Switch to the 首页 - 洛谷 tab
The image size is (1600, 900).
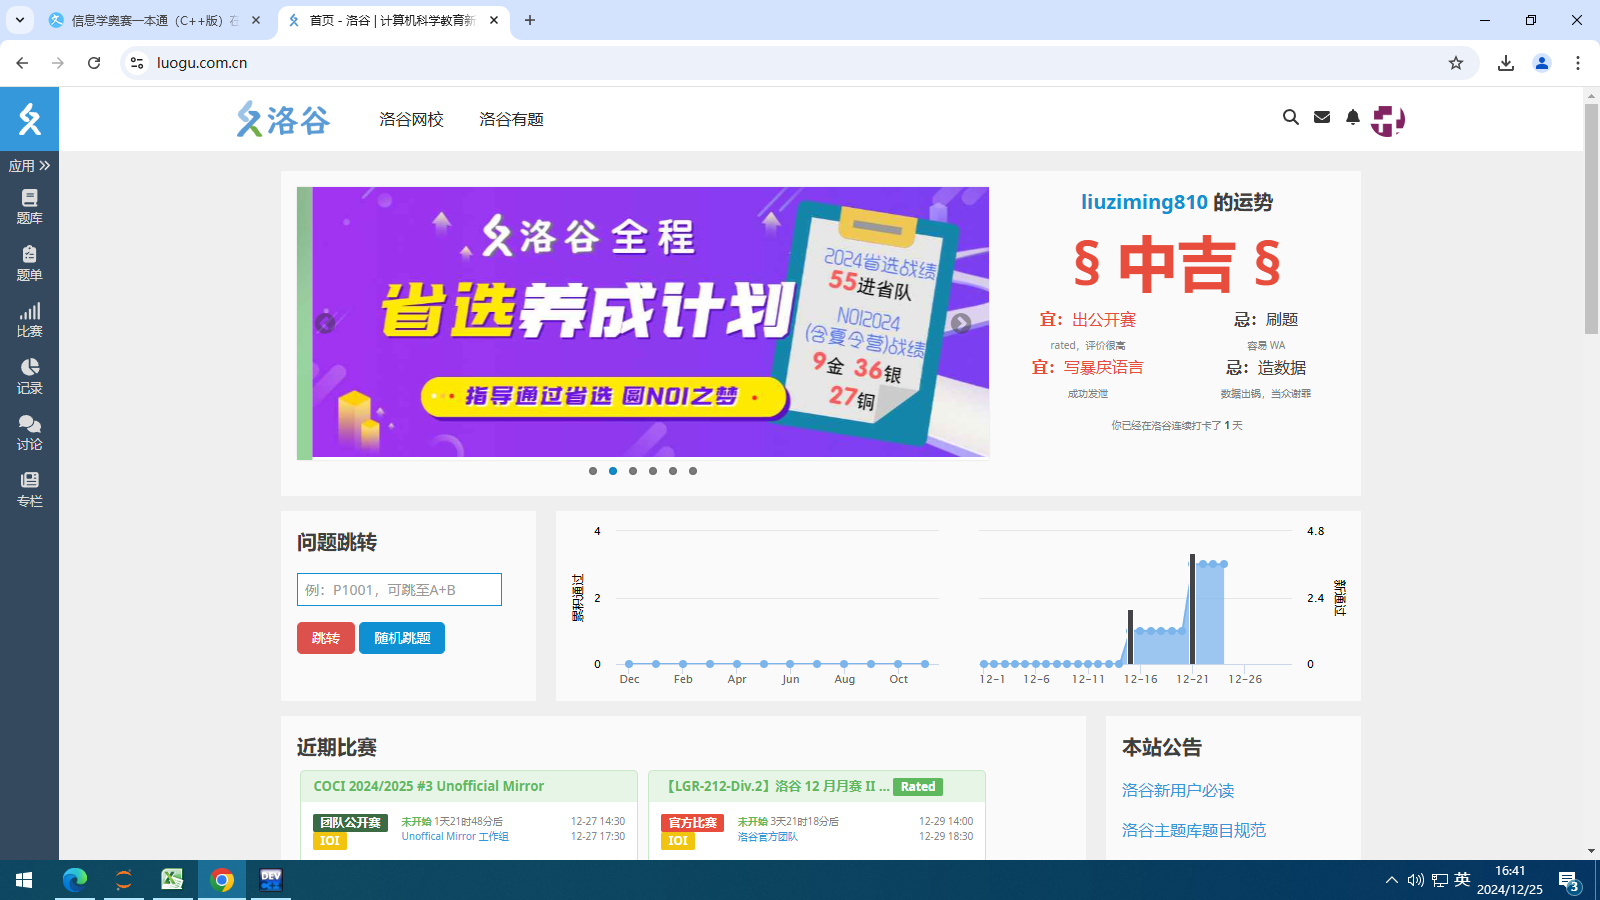point(392,20)
